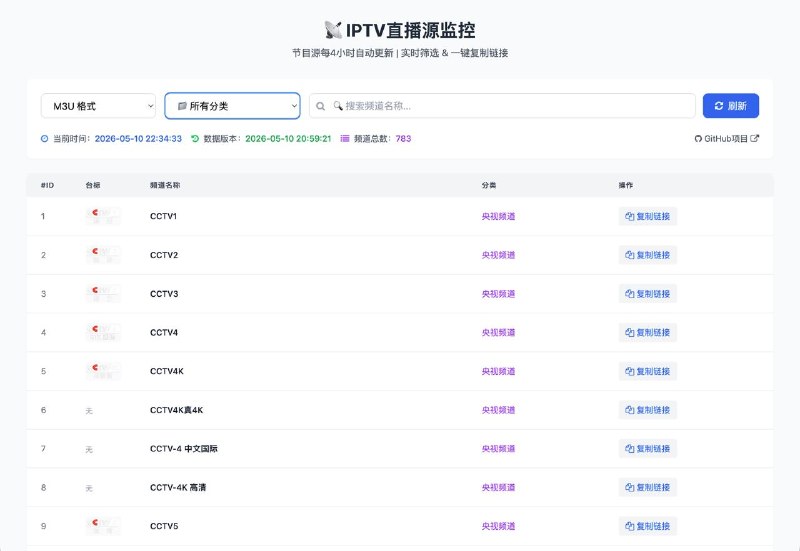This screenshot has width=800, height=551.
Task: Click the CCTV5 channel logo
Action: click(x=103, y=526)
